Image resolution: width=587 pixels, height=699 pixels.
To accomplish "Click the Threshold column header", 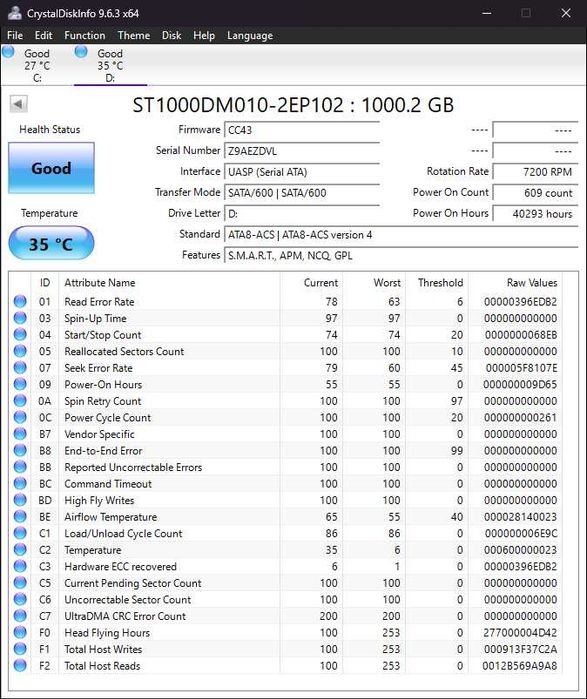I will pyautogui.click(x=437, y=283).
